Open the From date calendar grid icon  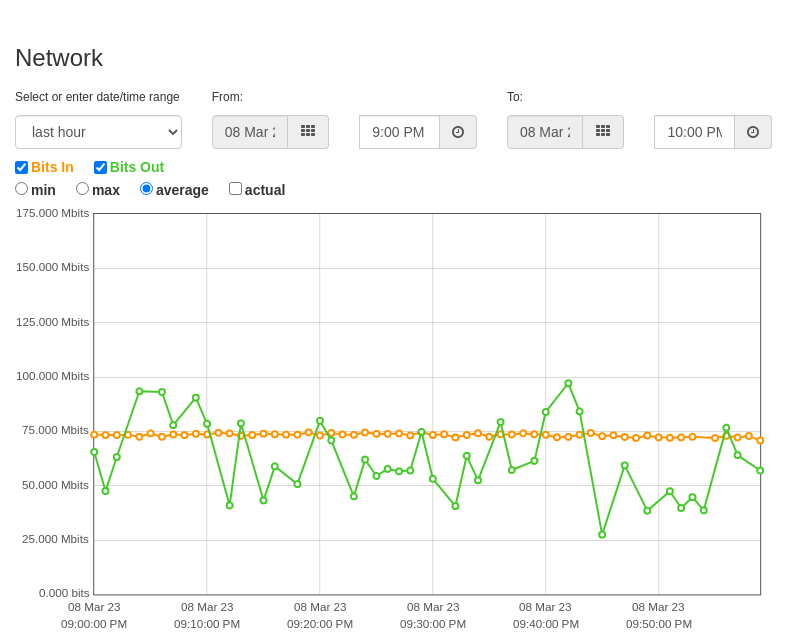[x=308, y=132]
